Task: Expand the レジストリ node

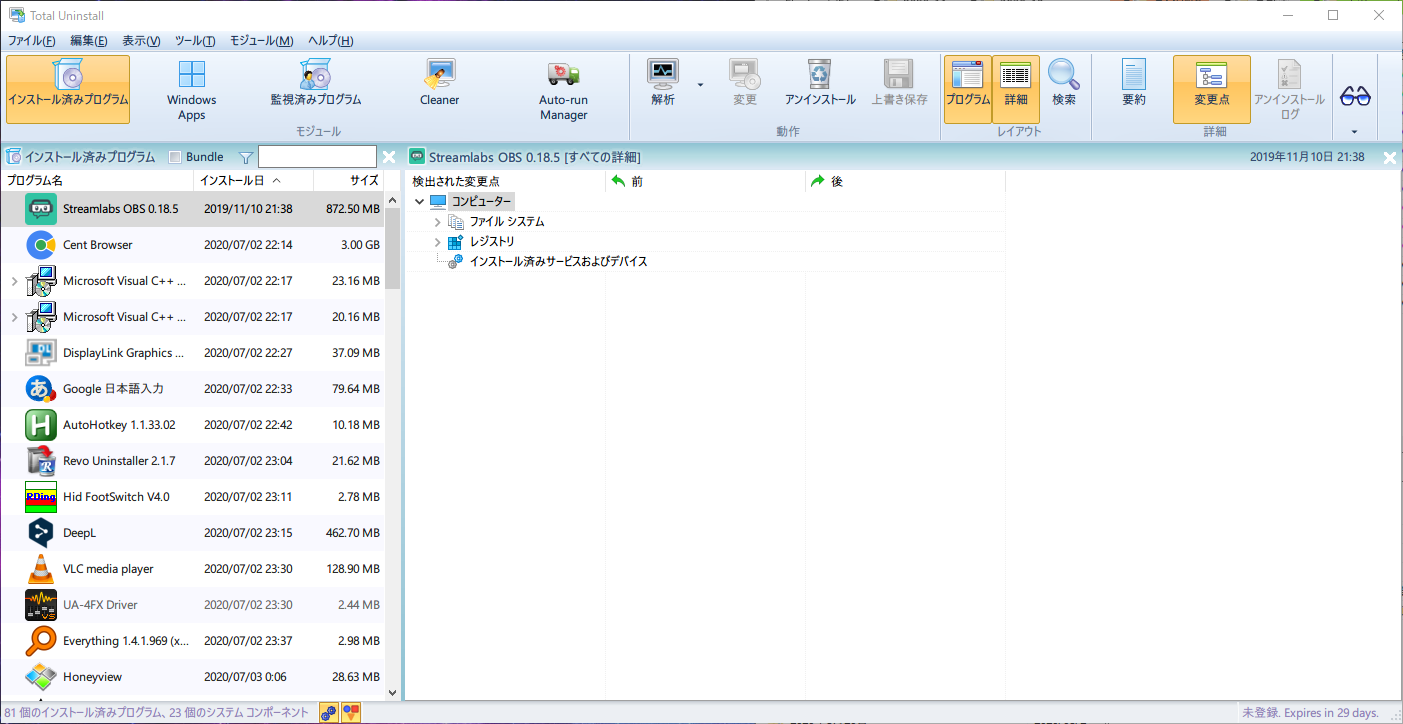Action: (437, 242)
